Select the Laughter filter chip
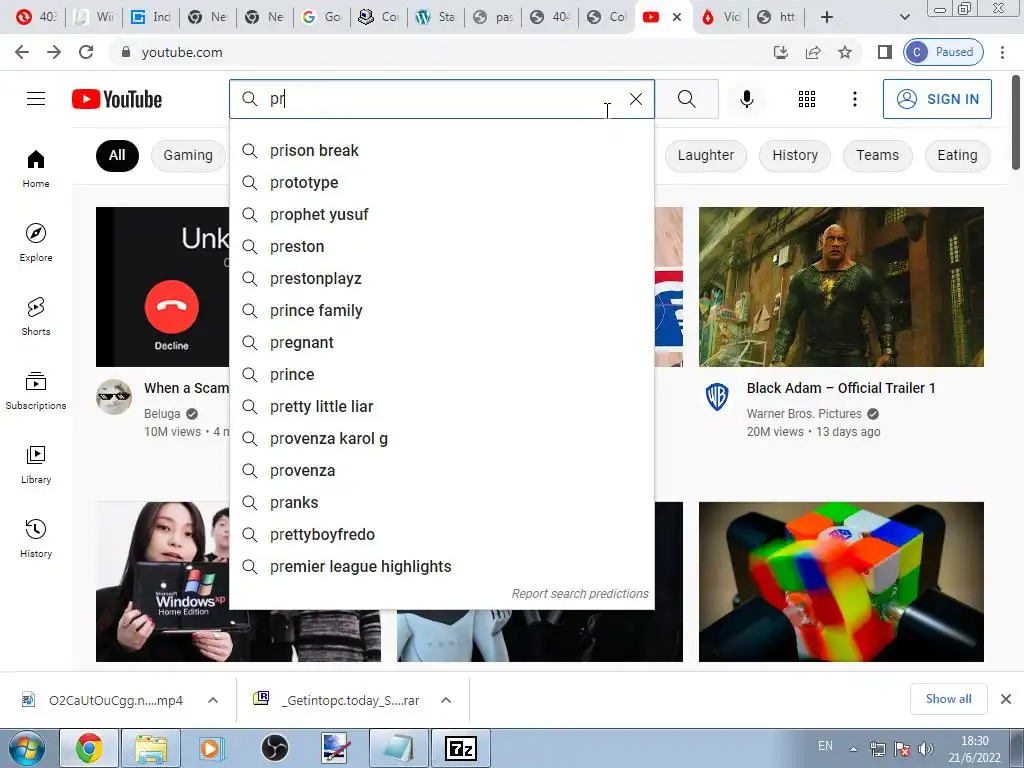 (x=706, y=155)
